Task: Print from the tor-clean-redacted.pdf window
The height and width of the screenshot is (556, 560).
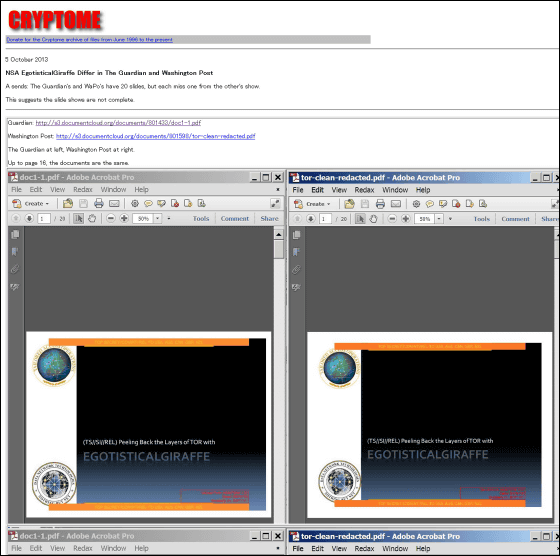Action: [380, 204]
